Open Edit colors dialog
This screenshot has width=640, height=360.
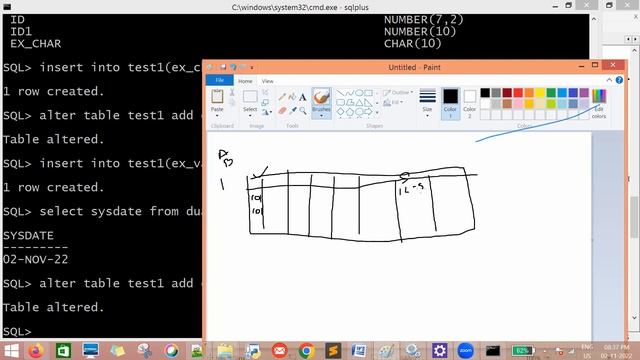point(599,104)
